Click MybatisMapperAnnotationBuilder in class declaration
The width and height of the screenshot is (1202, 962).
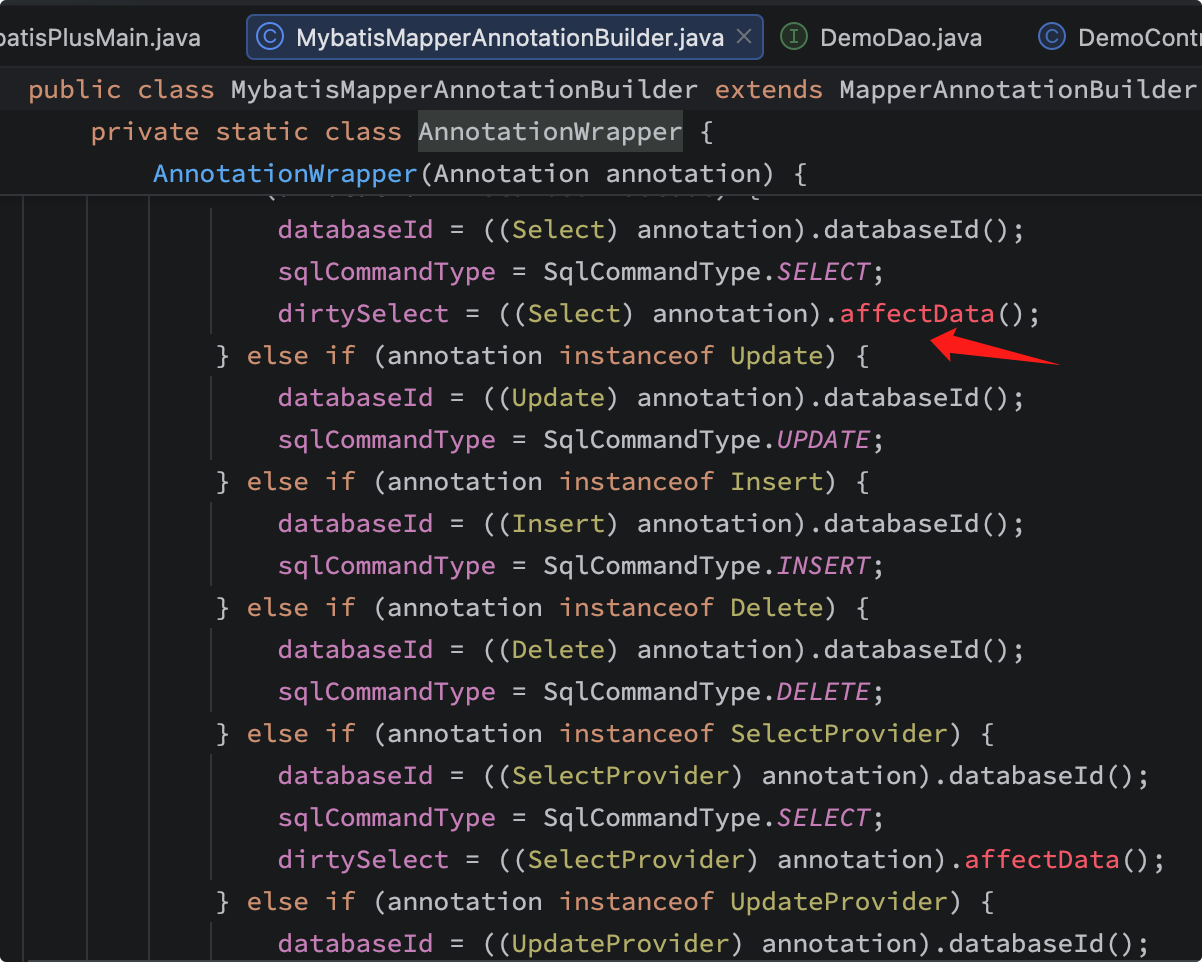point(464,90)
